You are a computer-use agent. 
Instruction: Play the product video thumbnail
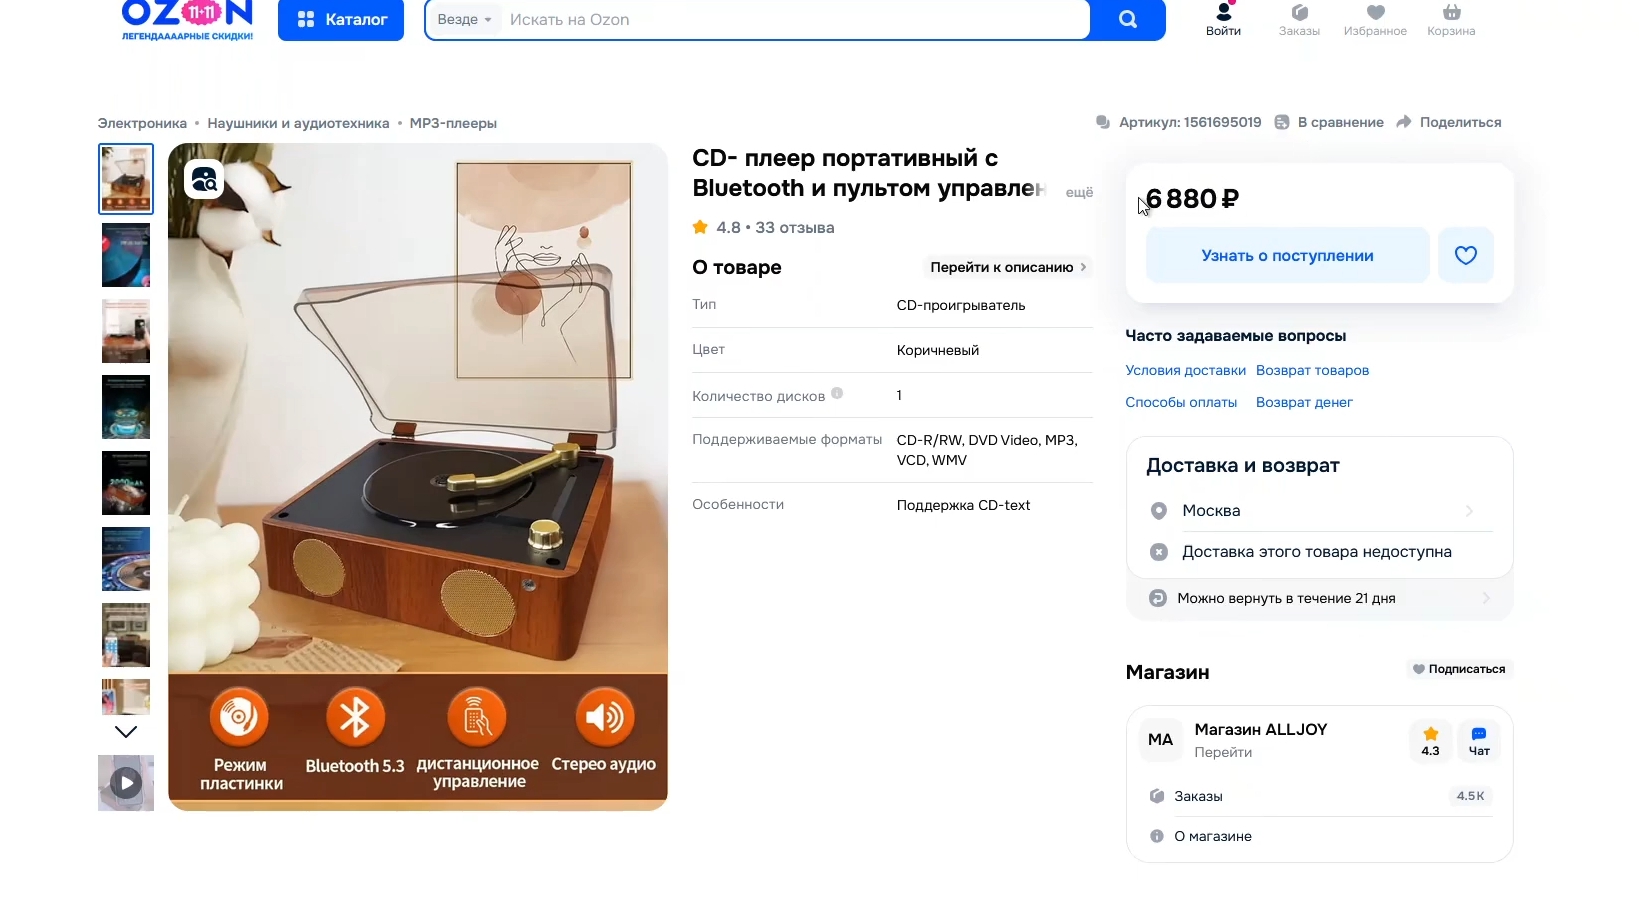point(126,782)
